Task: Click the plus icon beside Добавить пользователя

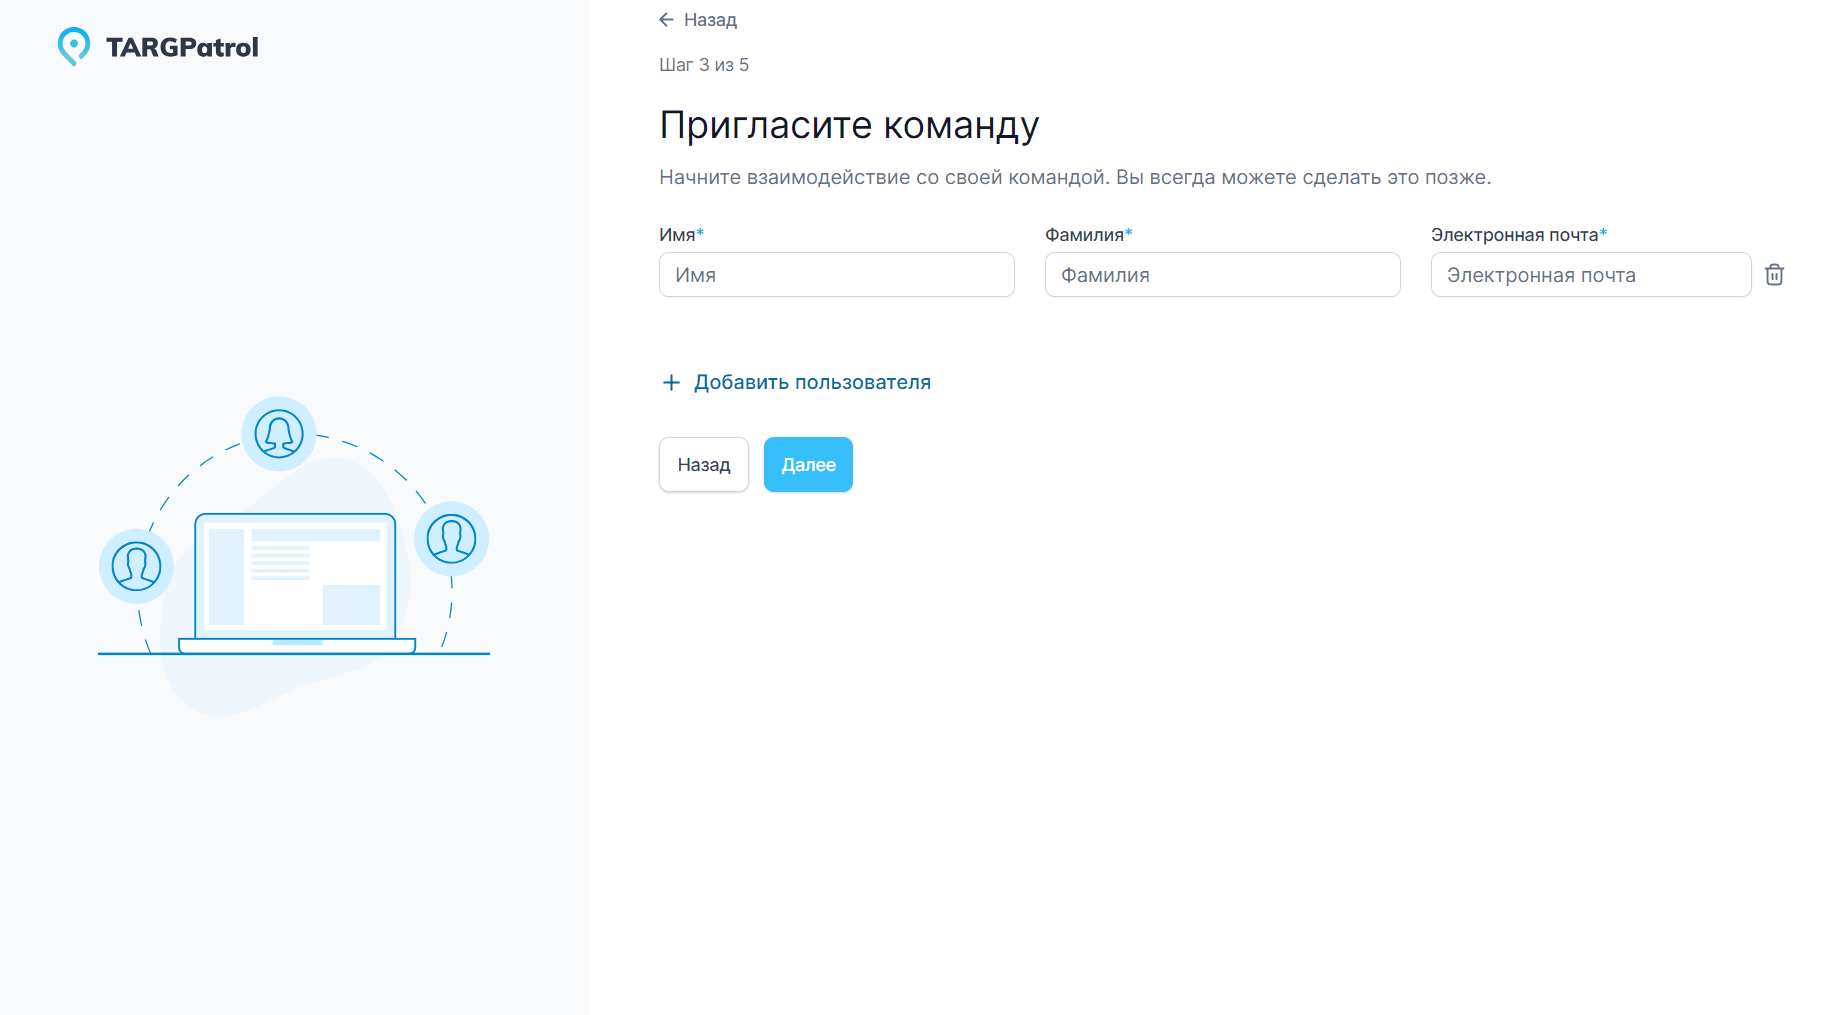Action: 670,382
